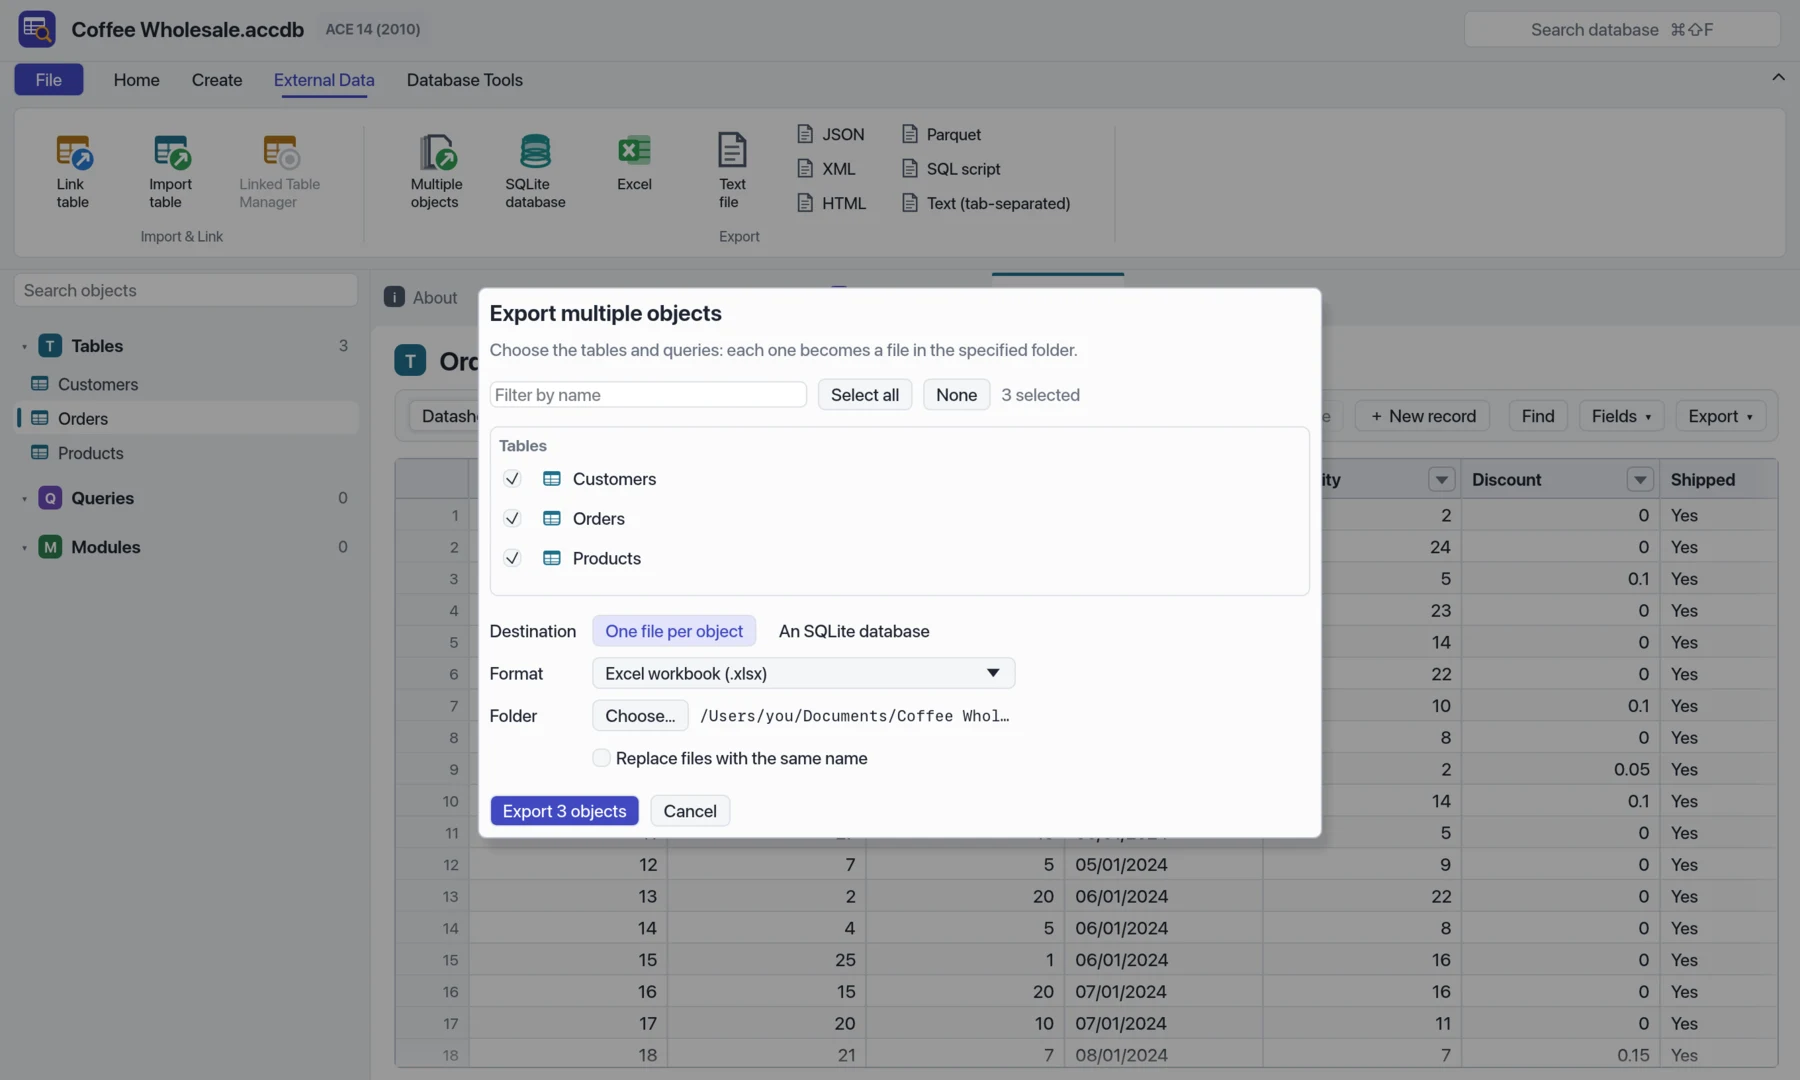Export as Parquet from ribbon
This screenshot has width=1800, height=1080.
941,134
